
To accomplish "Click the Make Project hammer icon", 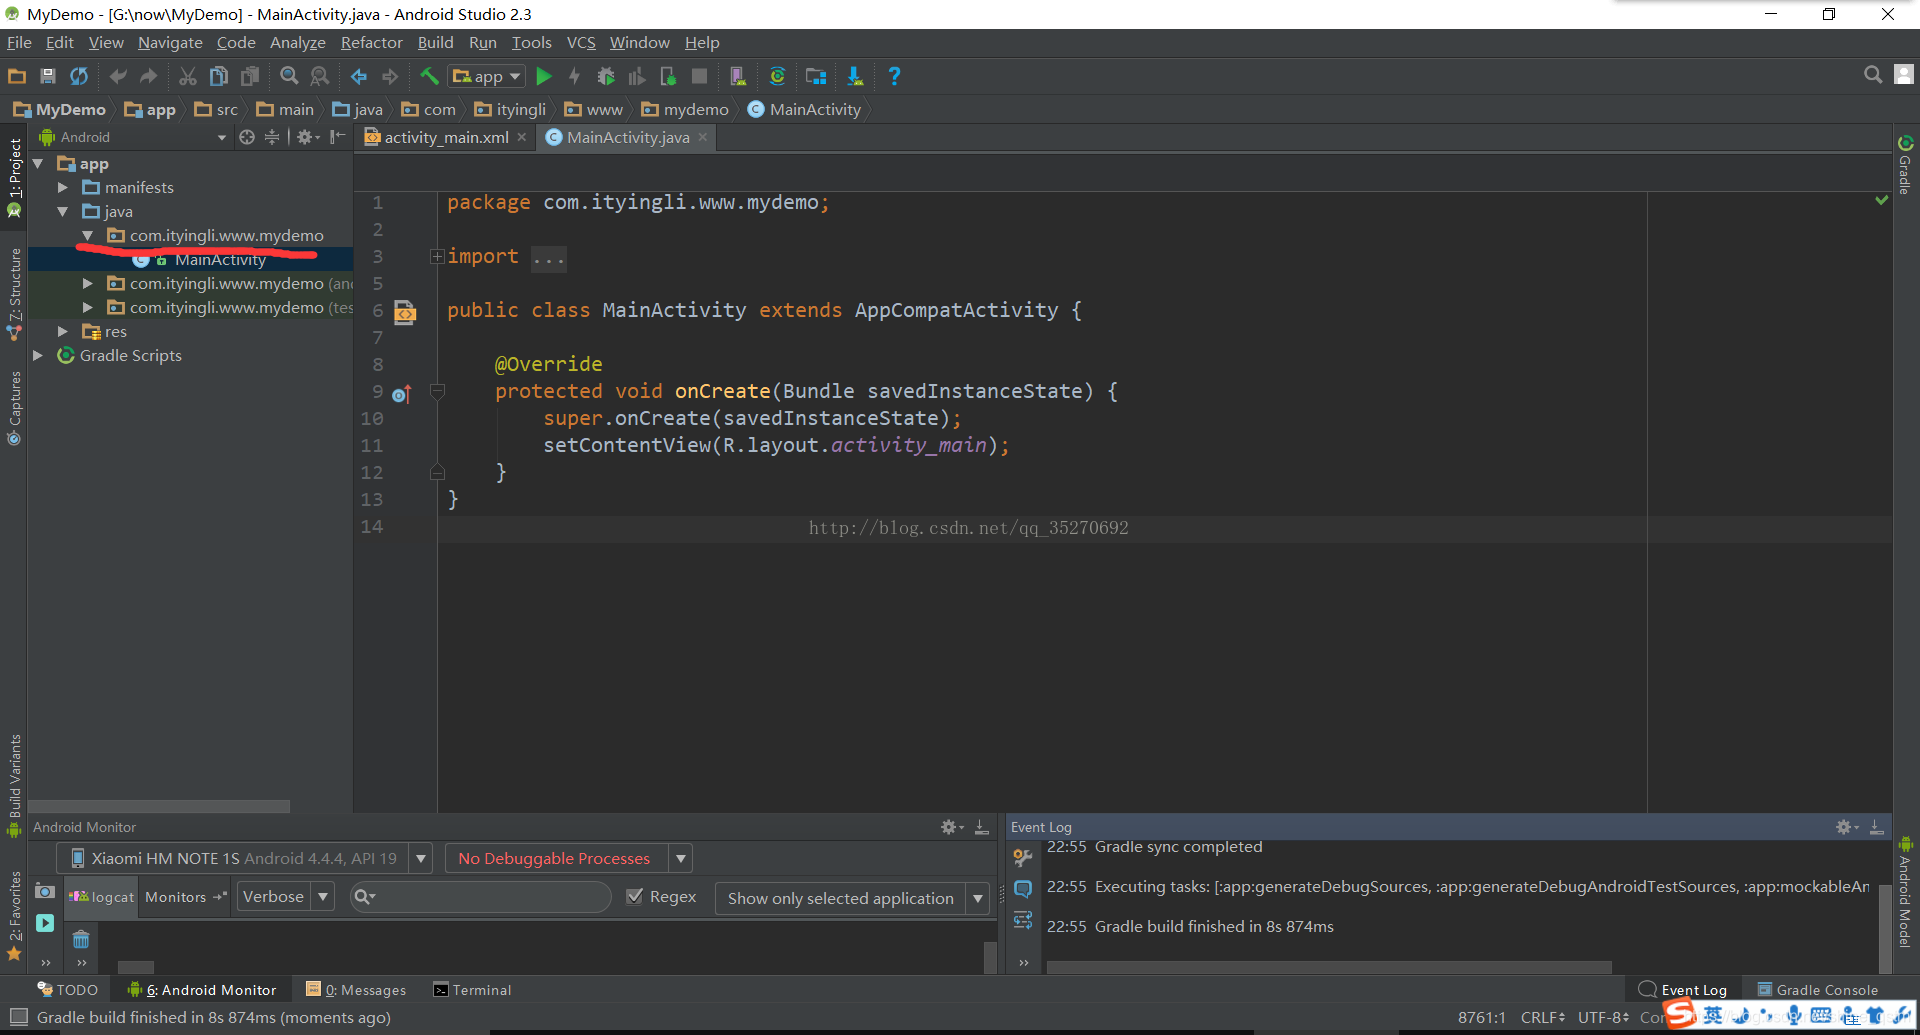I will pos(429,76).
